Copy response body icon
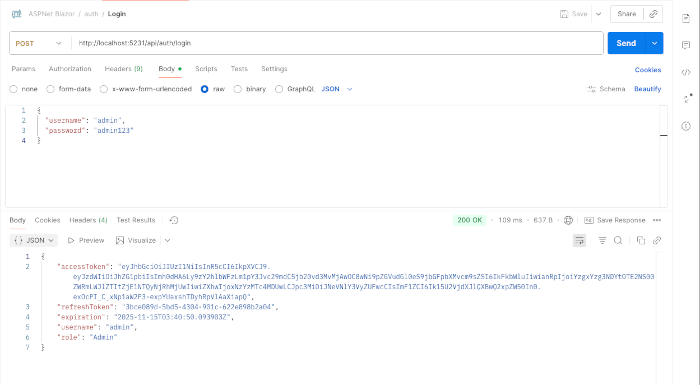Screen dimensions: 700x385 click(x=641, y=240)
